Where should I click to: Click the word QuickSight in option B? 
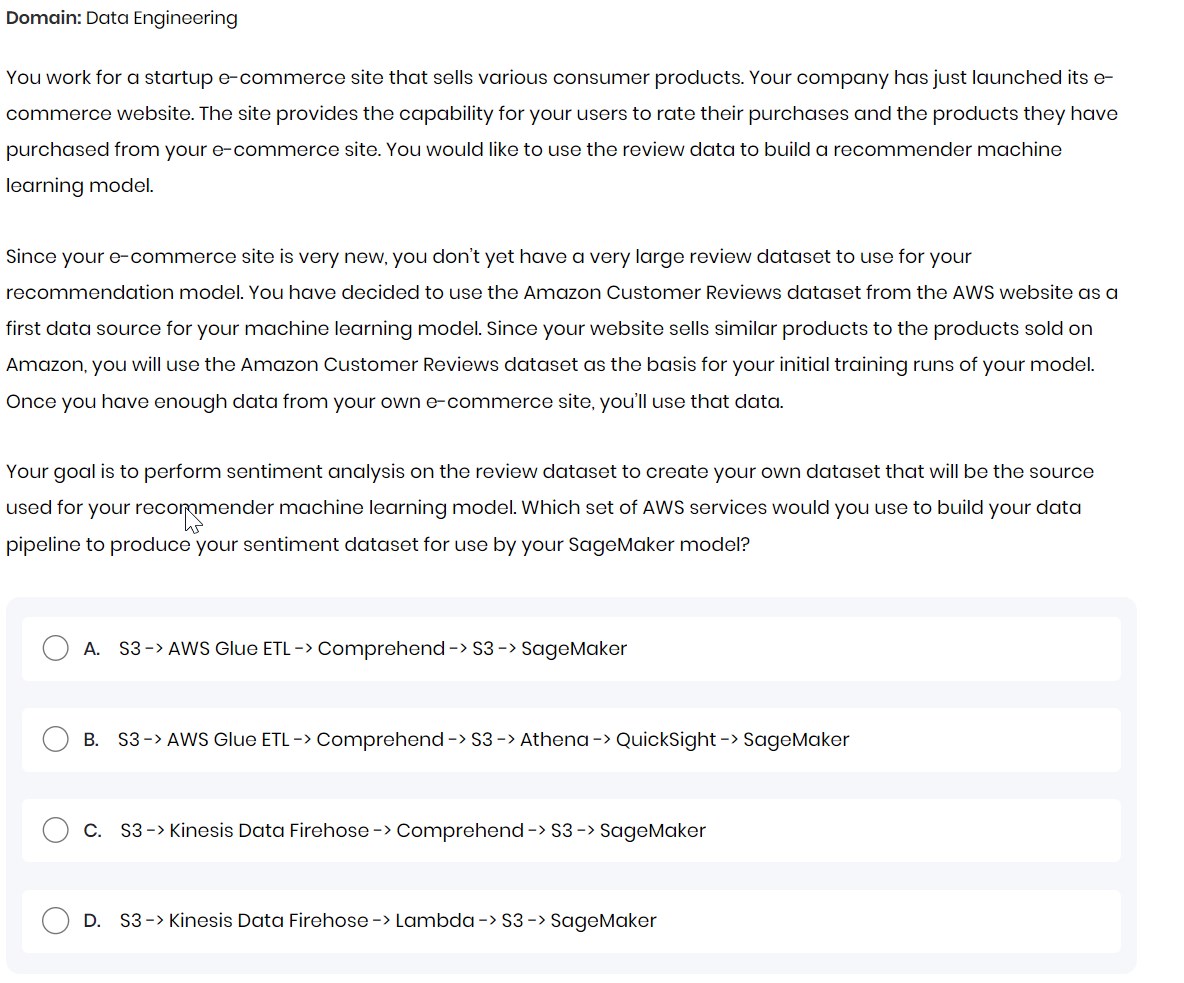(x=666, y=740)
